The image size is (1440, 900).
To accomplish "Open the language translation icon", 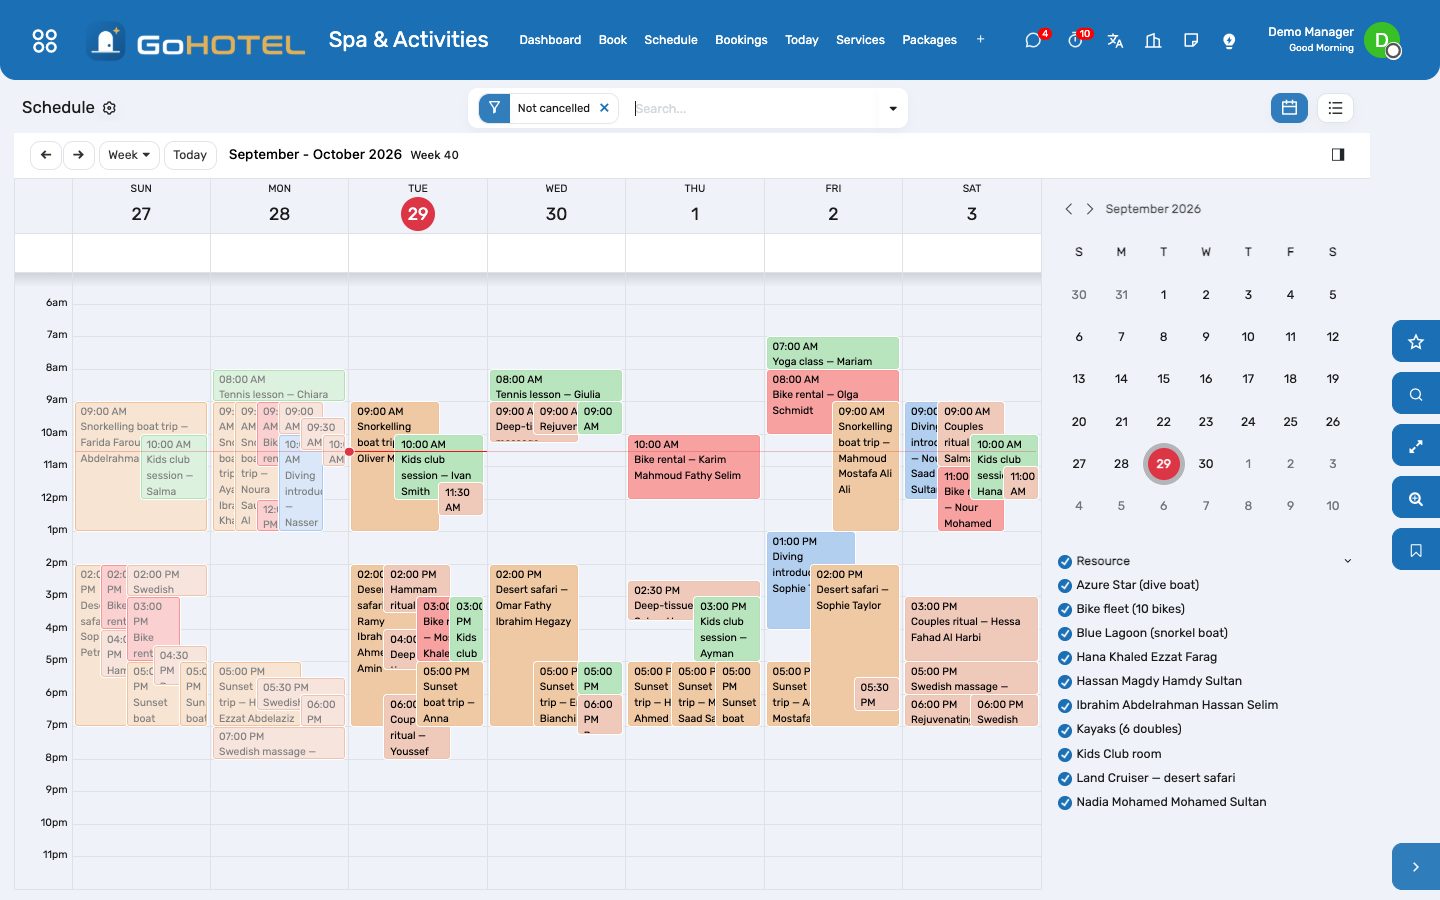I will 1115,41.
